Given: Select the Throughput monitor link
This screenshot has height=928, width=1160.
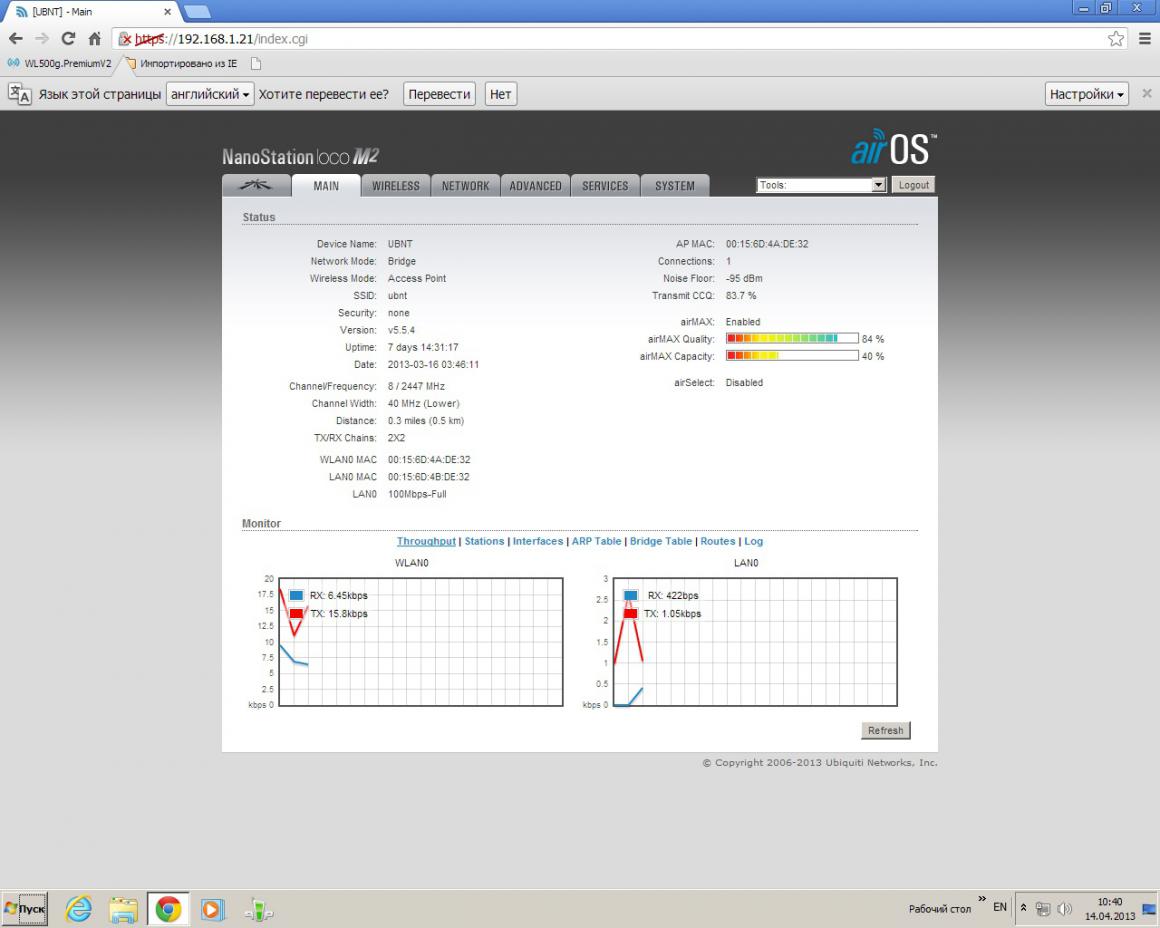Looking at the screenshot, I should coord(426,541).
